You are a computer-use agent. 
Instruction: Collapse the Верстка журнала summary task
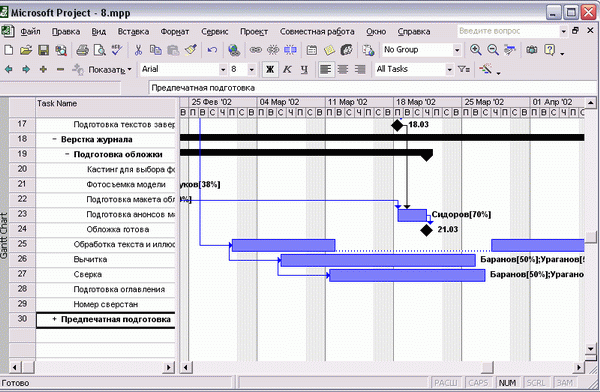coord(54,139)
